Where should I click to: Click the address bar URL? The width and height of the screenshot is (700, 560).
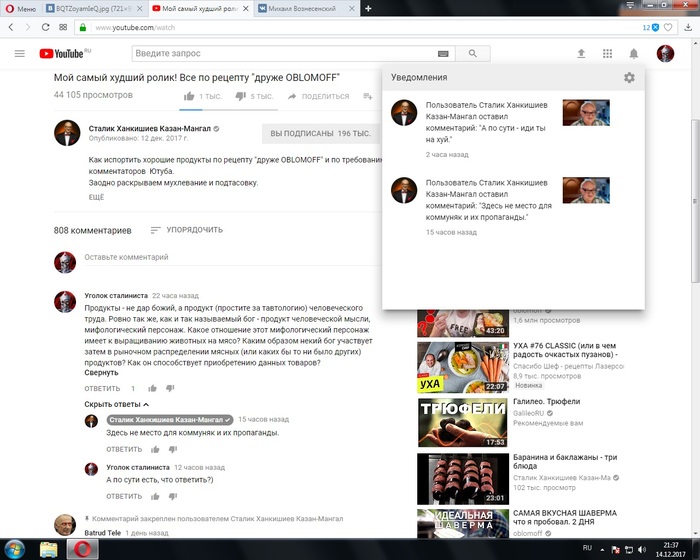point(135,28)
